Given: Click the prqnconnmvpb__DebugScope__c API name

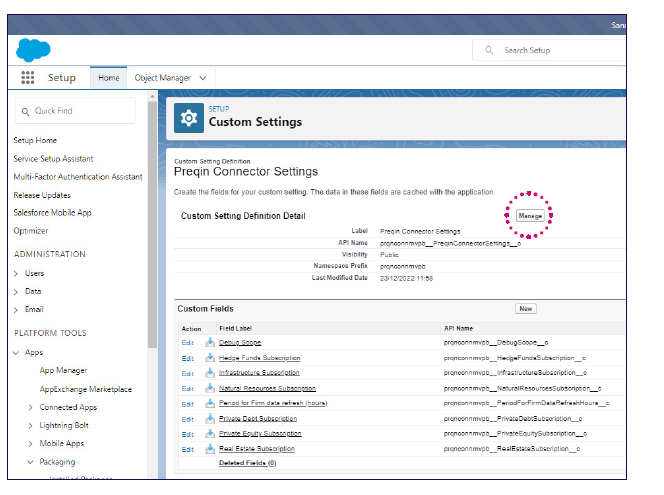Looking at the screenshot, I should (496, 342).
